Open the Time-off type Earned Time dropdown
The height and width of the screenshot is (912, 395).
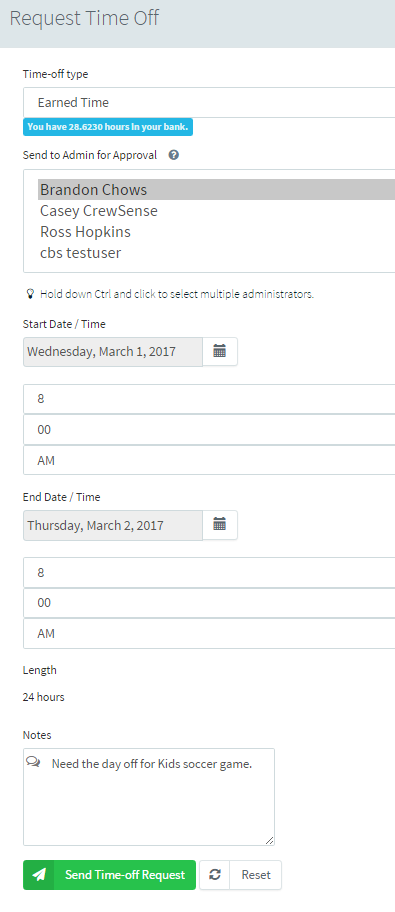tap(209, 102)
